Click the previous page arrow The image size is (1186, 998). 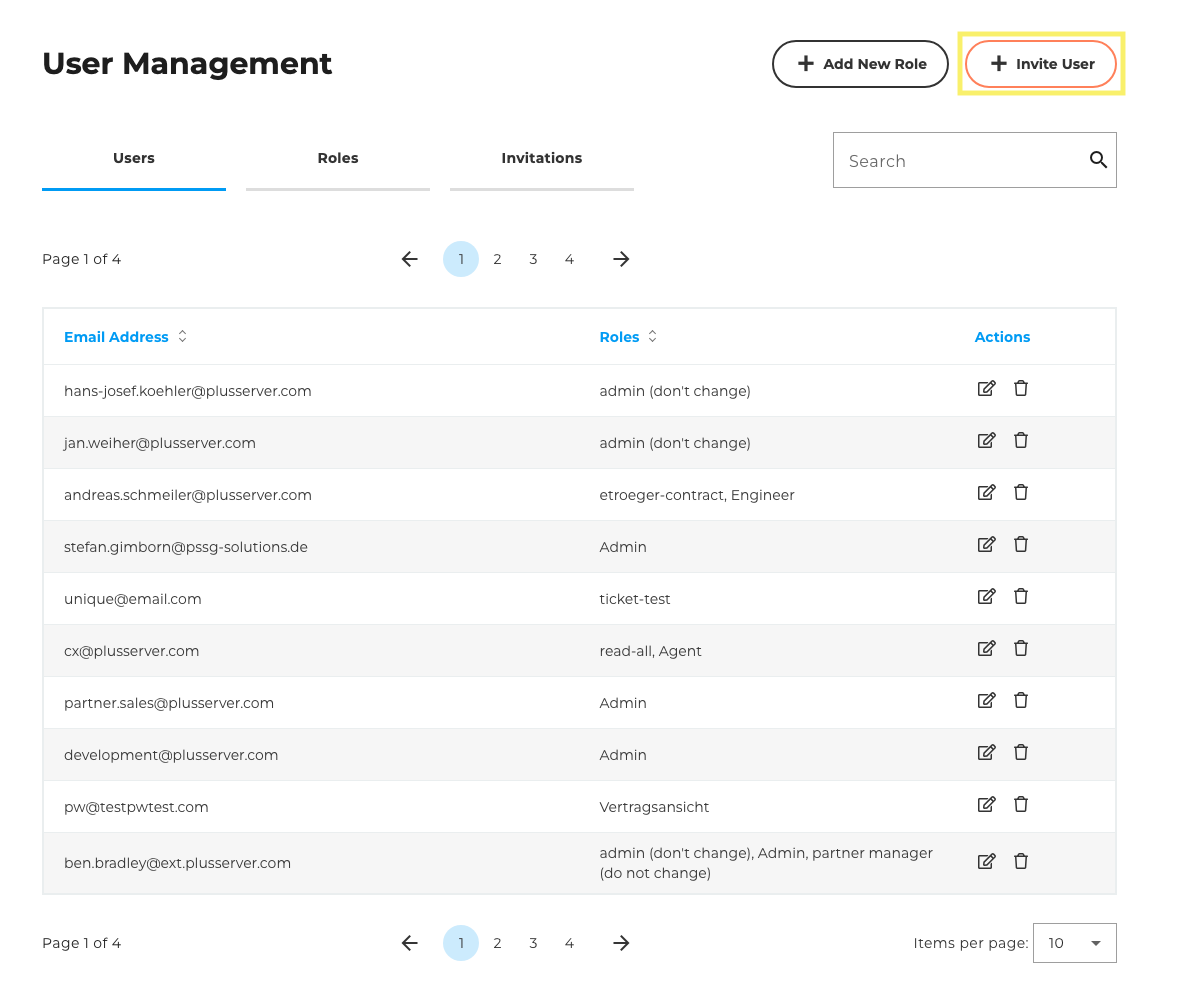click(409, 259)
